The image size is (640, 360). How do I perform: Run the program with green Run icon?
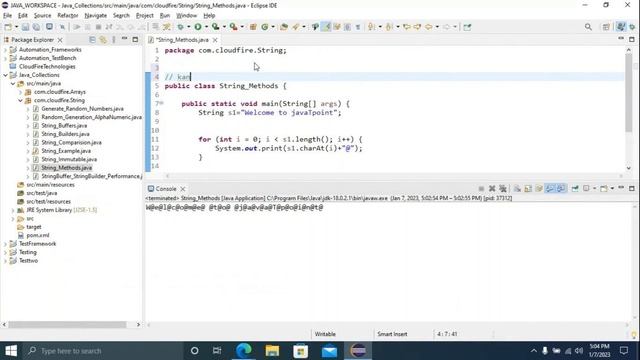coord(198,27)
